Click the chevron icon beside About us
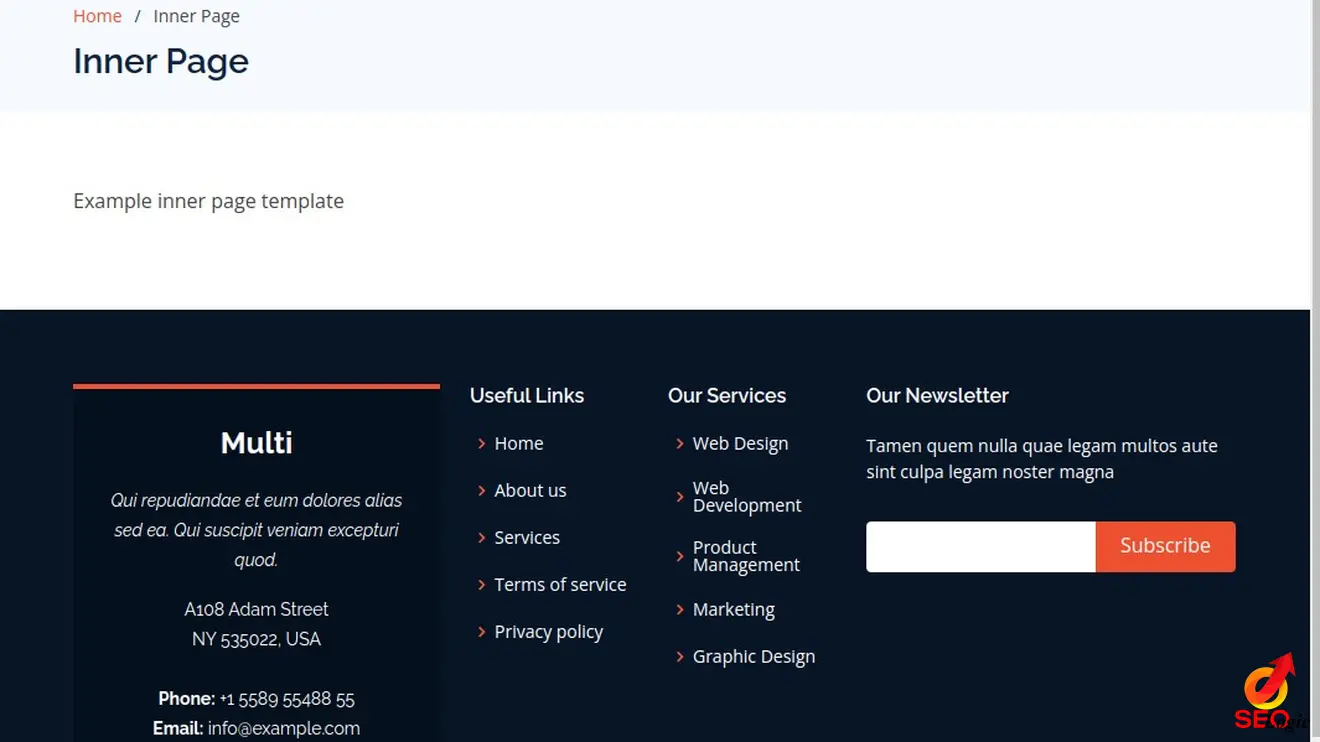The width and height of the screenshot is (1320, 742). pos(481,491)
